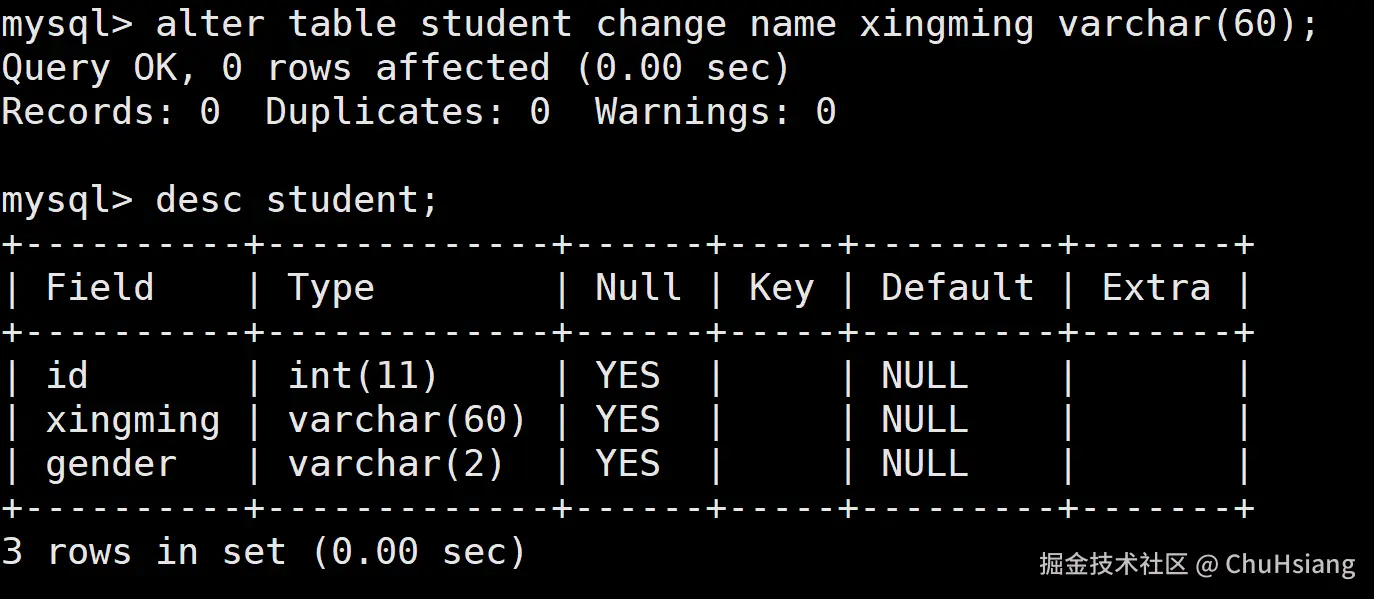Click the 'xingming' field cell in the table
This screenshot has height=599, width=1374.
pos(133,420)
